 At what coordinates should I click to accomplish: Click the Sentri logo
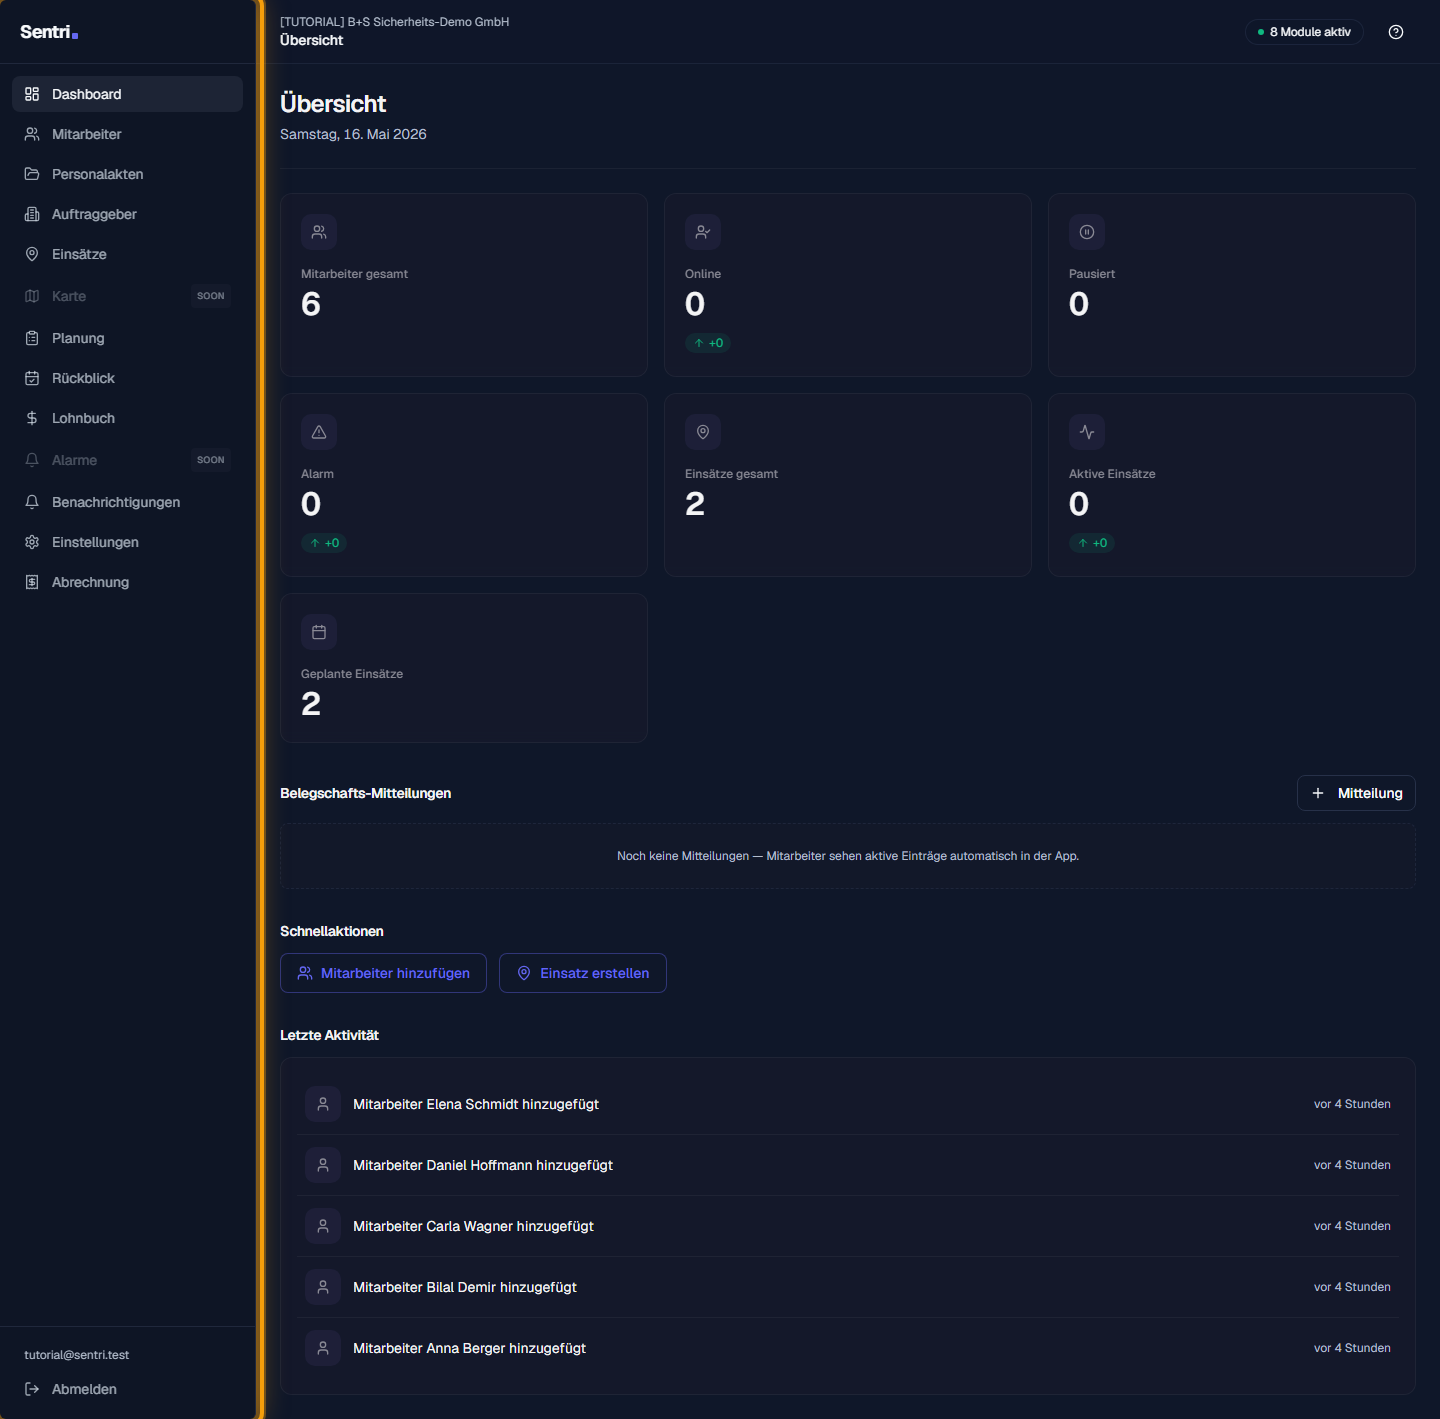pyautogui.click(x=49, y=32)
